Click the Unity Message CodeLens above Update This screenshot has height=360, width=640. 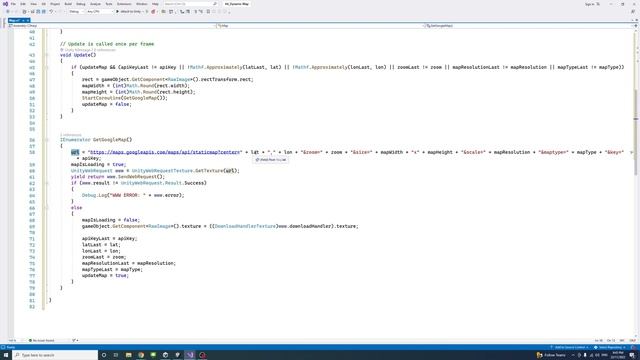(x=88, y=50)
